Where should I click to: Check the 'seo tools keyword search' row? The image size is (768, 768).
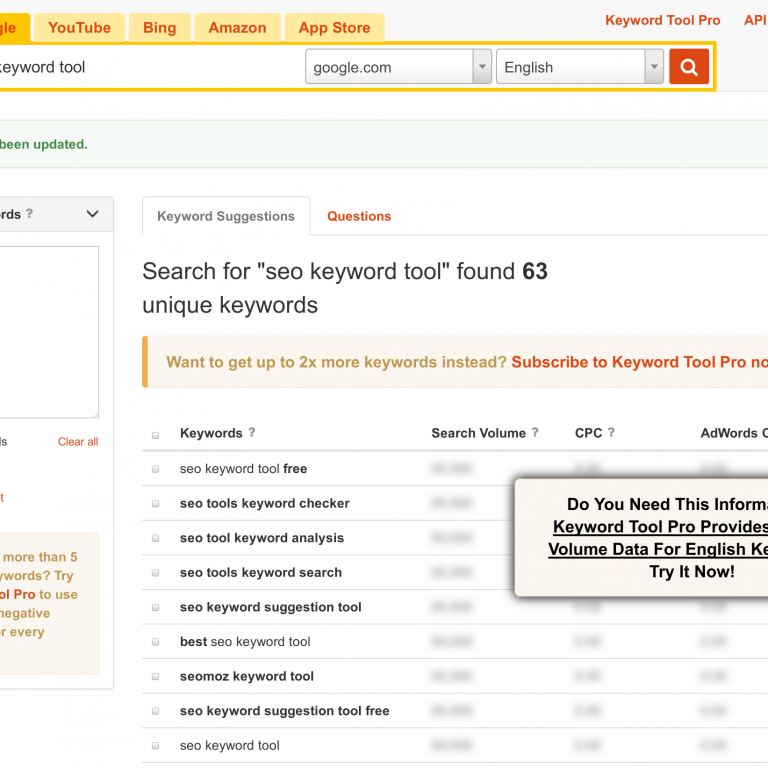(155, 573)
